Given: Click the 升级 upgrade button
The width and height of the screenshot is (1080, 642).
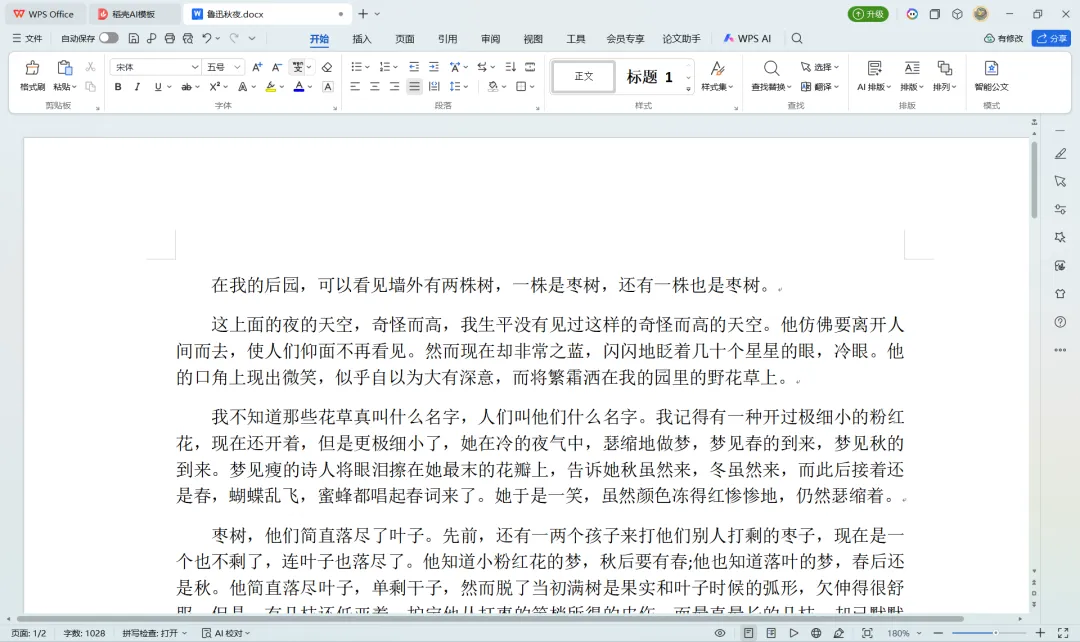Looking at the screenshot, I should click(x=868, y=14).
